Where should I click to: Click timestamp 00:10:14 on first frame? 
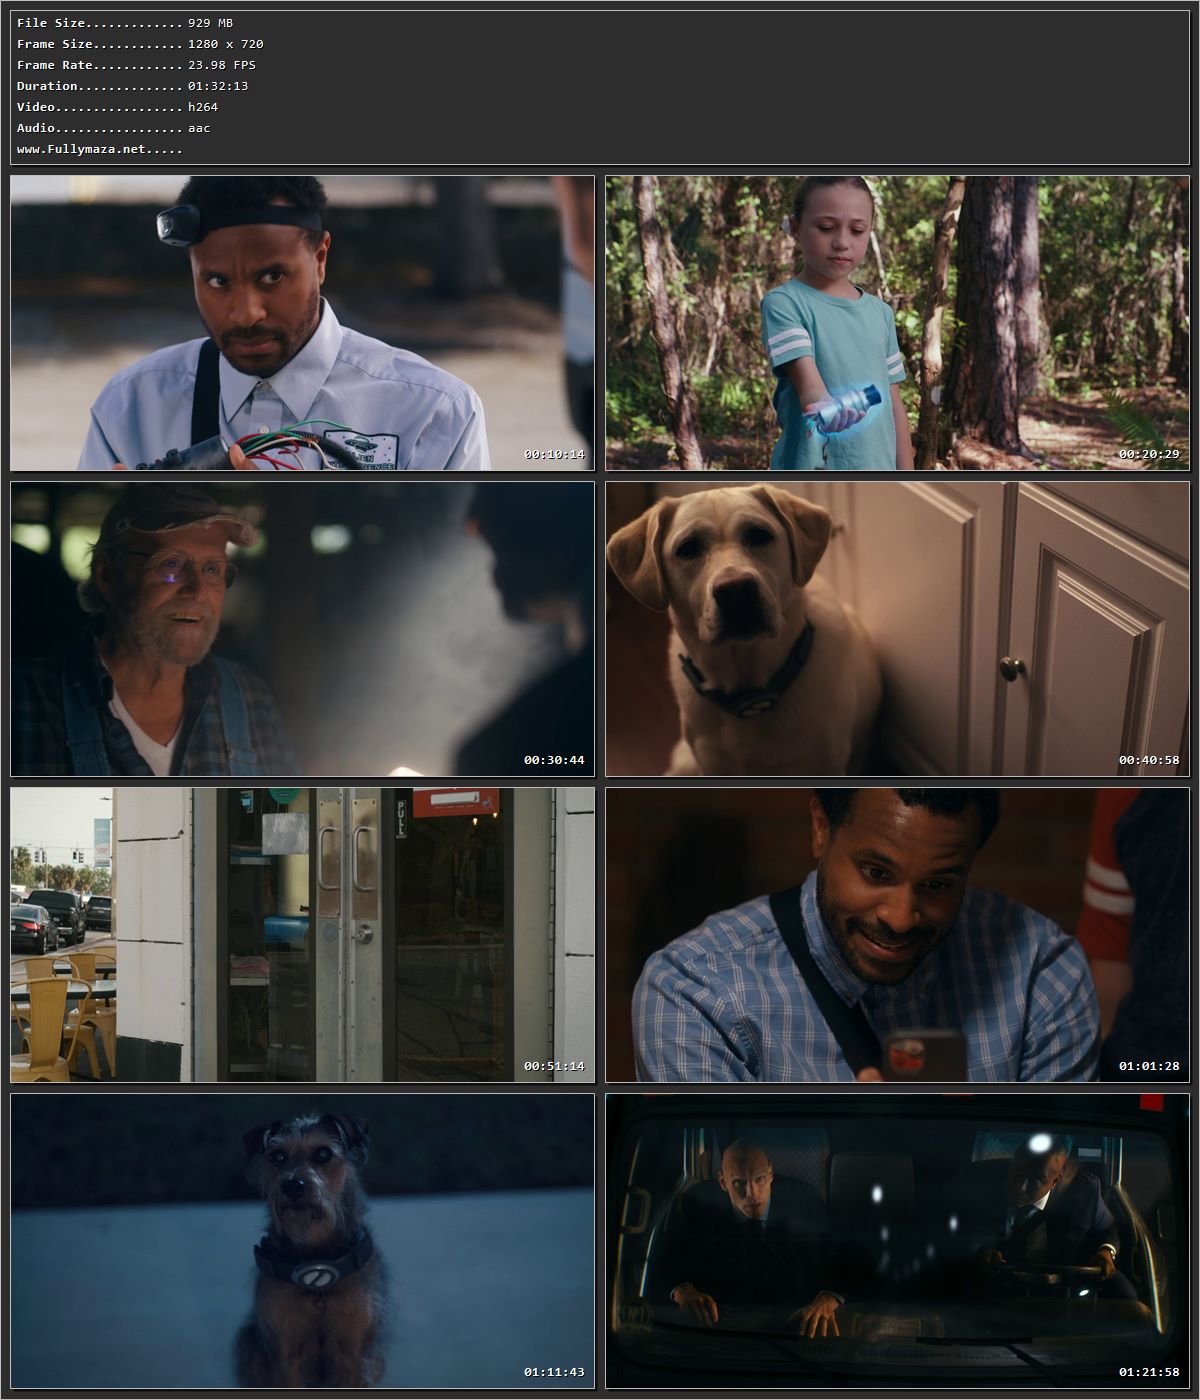(554, 454)
